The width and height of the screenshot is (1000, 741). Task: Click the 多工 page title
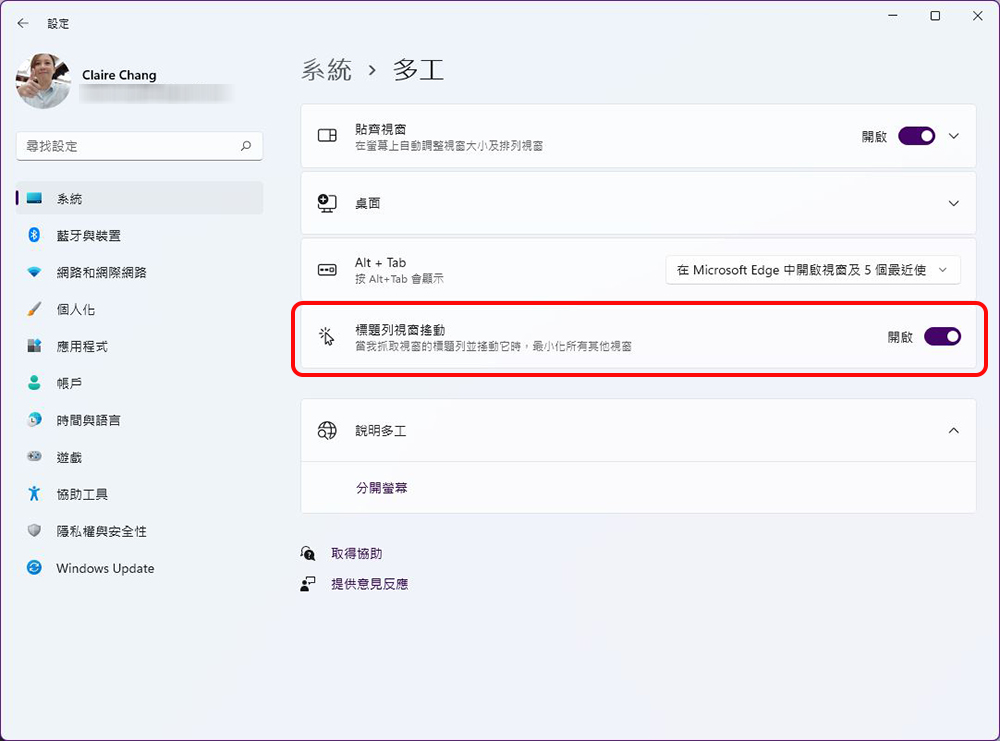pyautogui.click(x=418, y=69)
